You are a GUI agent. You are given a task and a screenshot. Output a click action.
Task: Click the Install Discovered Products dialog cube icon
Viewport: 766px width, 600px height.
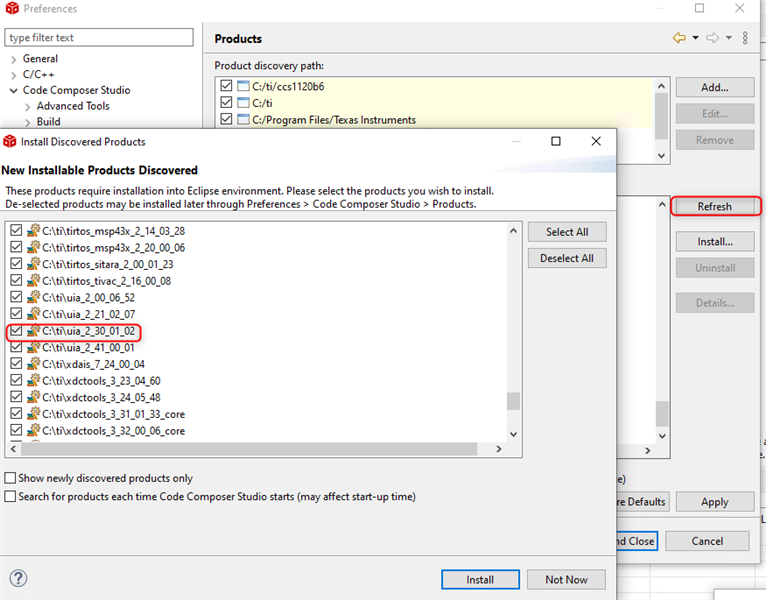point(10,142)
